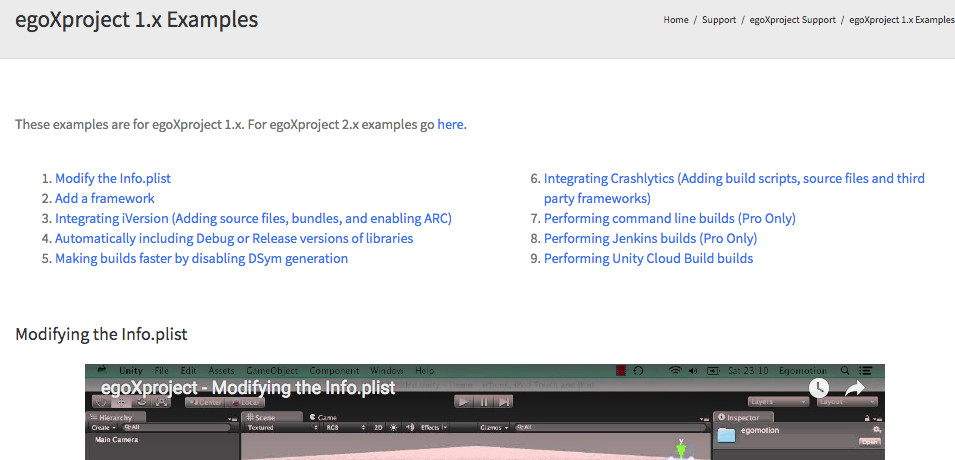Open the Unity File menu

point(161,370)
